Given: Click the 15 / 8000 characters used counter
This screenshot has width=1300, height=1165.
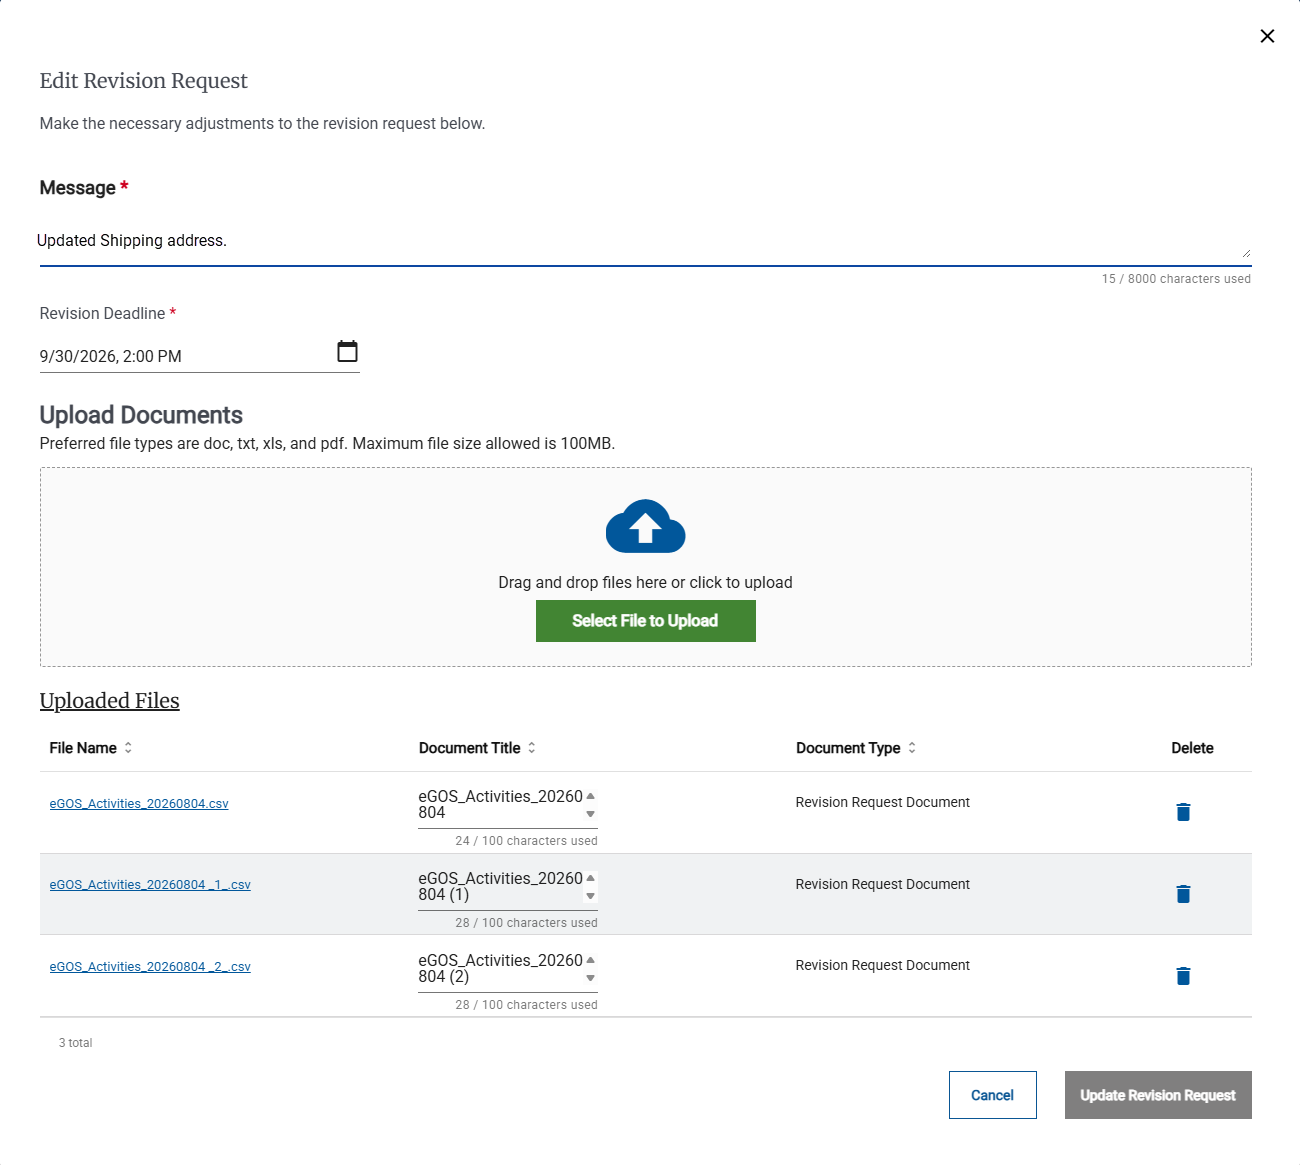Looking at the screenshot, I should (1176, 279).
